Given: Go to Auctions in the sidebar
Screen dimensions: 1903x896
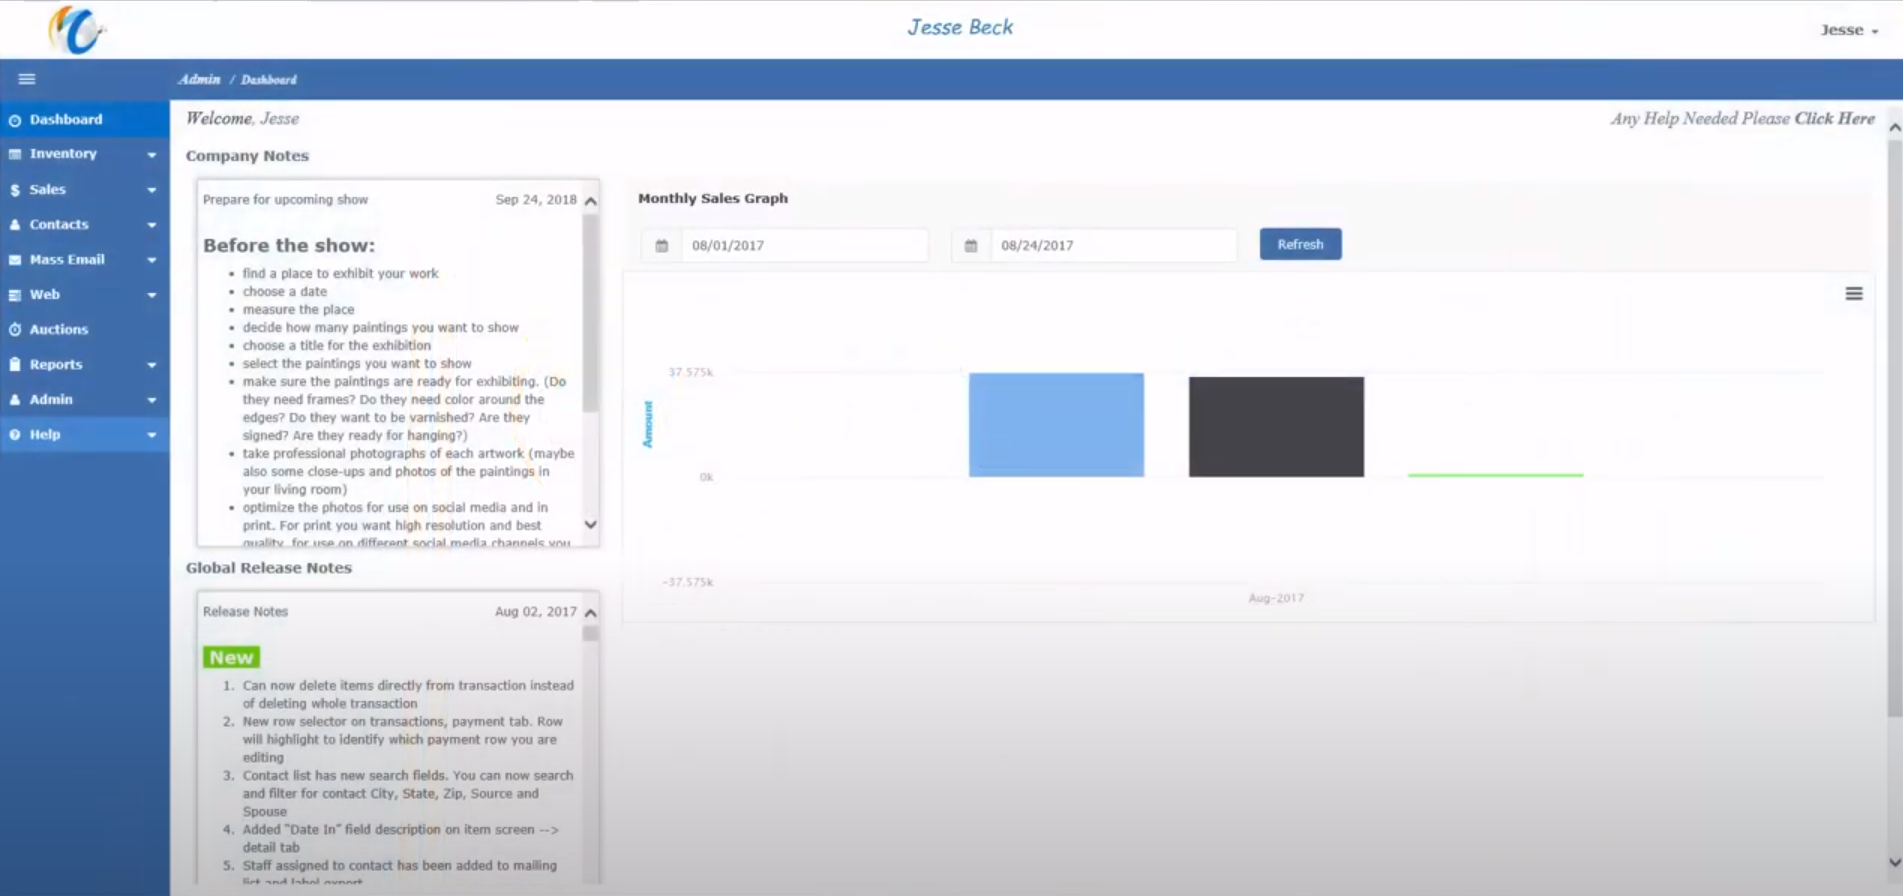Looking at the screenshot, I should 85,329.
